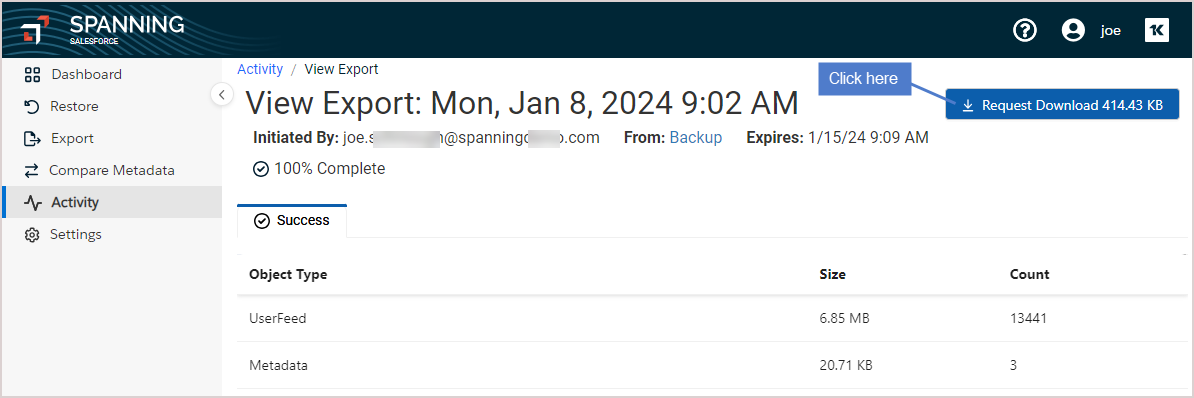The width and height of the screenshot is (1194, 398).
Task: Select the Compare Metadata arrows icon
Action: pyautogui.click(x=31, y=170)
